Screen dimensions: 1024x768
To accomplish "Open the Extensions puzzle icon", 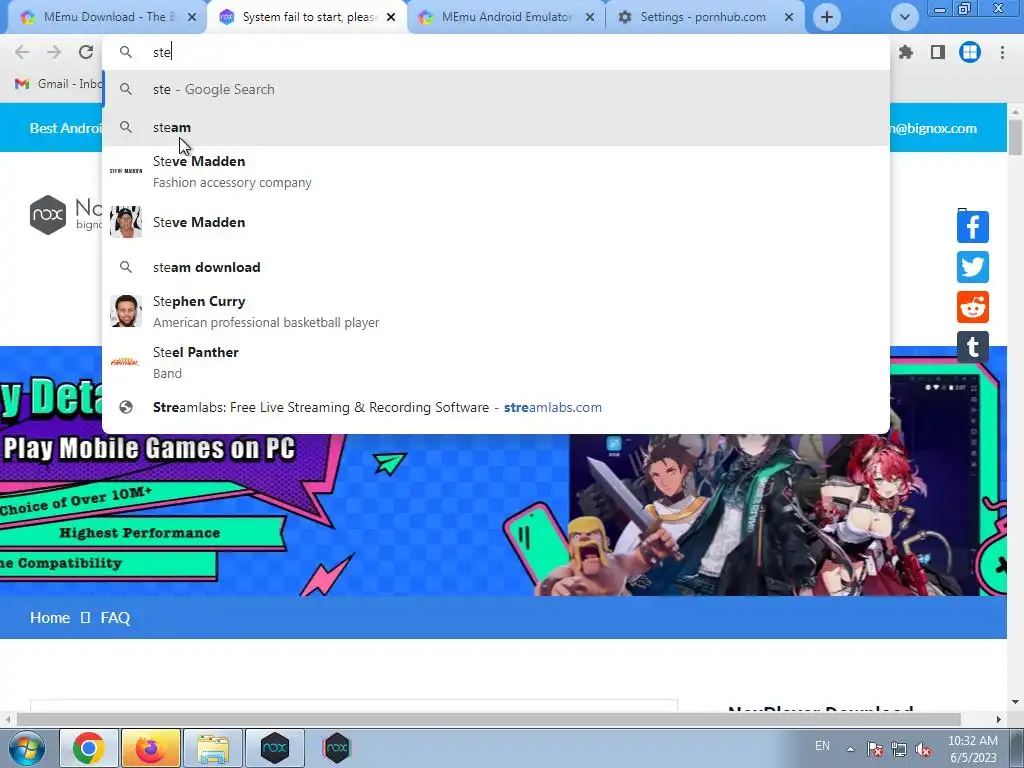I will coord(906,52).
